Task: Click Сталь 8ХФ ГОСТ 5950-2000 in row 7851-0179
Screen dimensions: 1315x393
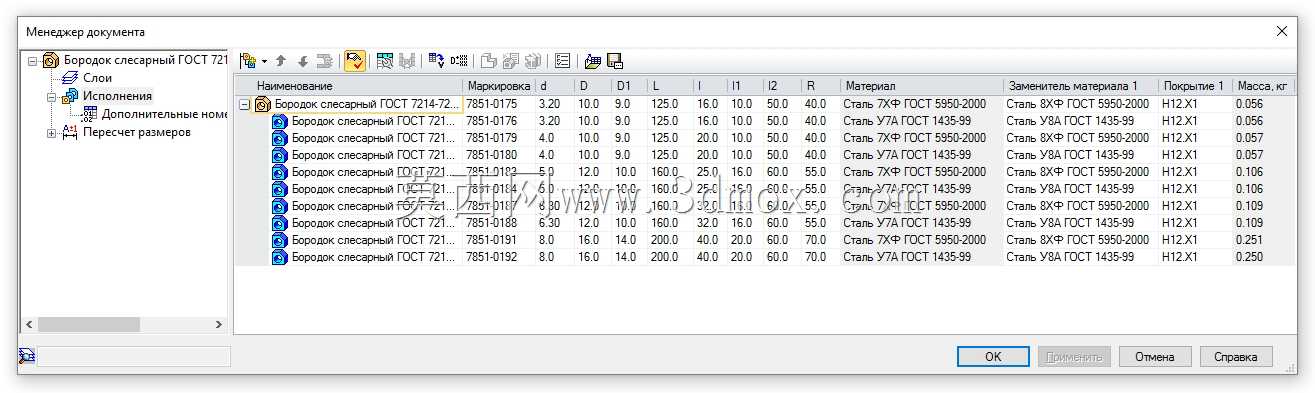Action: pos(1080,138)
